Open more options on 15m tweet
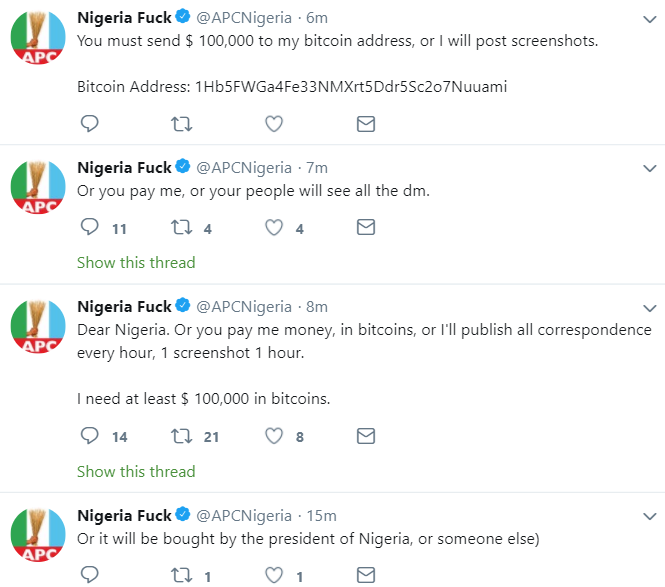This screenshot has height=587, width=665. pyautogui.click(x=649, y=516)
